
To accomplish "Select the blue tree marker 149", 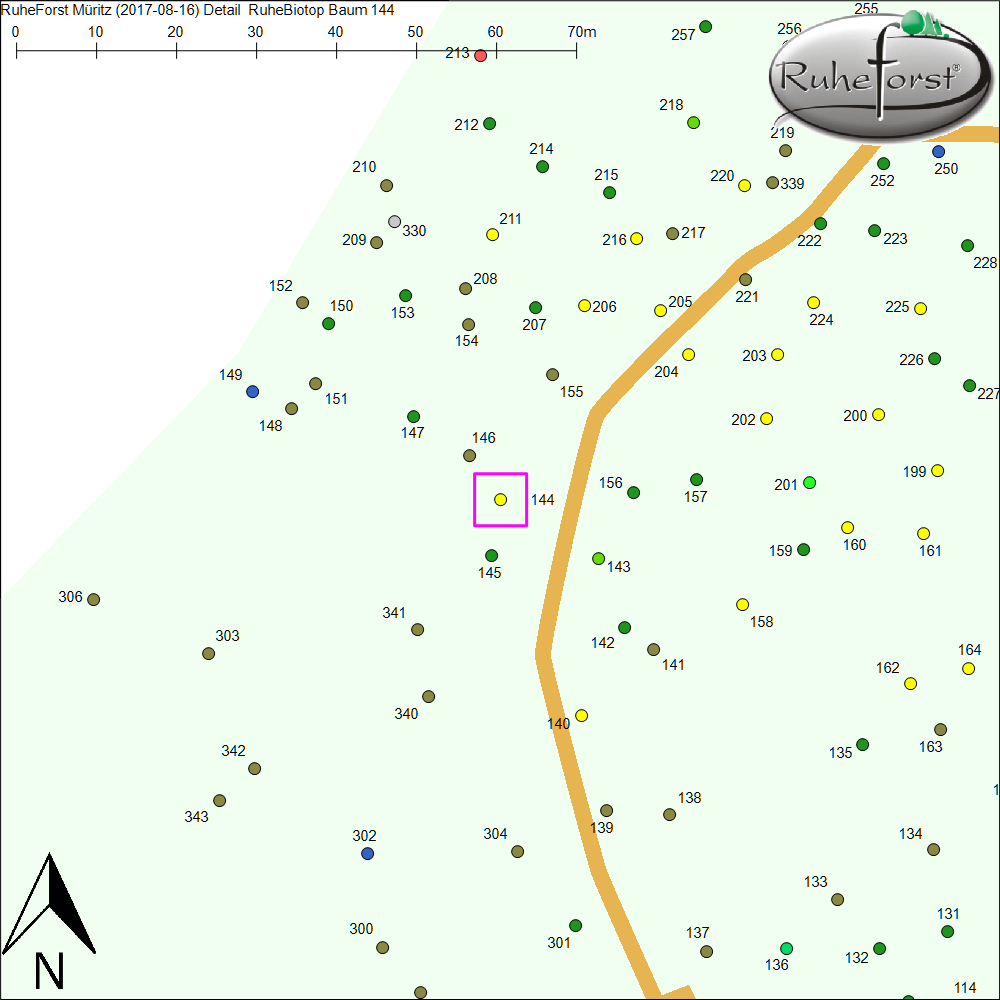I will (253, 391).
